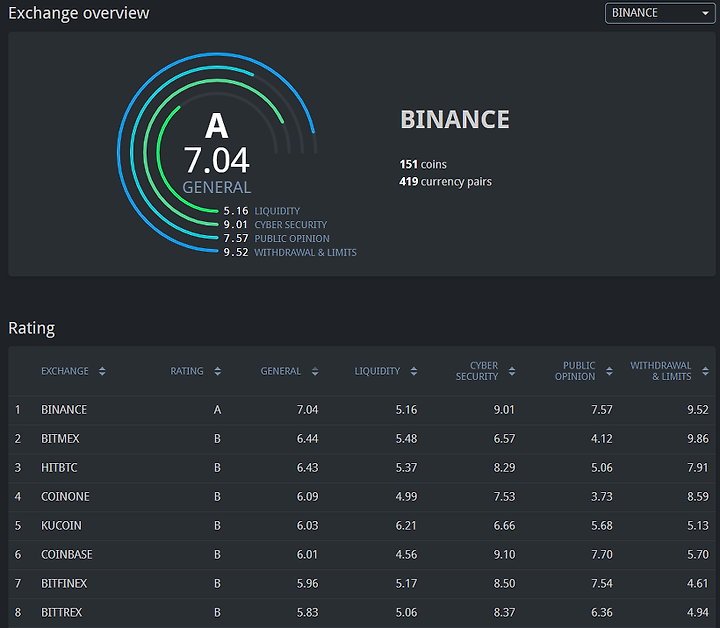Image resolution: width=720 pixels, height=628 pixels.
Task: Select BITFINEX exchange name
Action: tap(64, 583)
